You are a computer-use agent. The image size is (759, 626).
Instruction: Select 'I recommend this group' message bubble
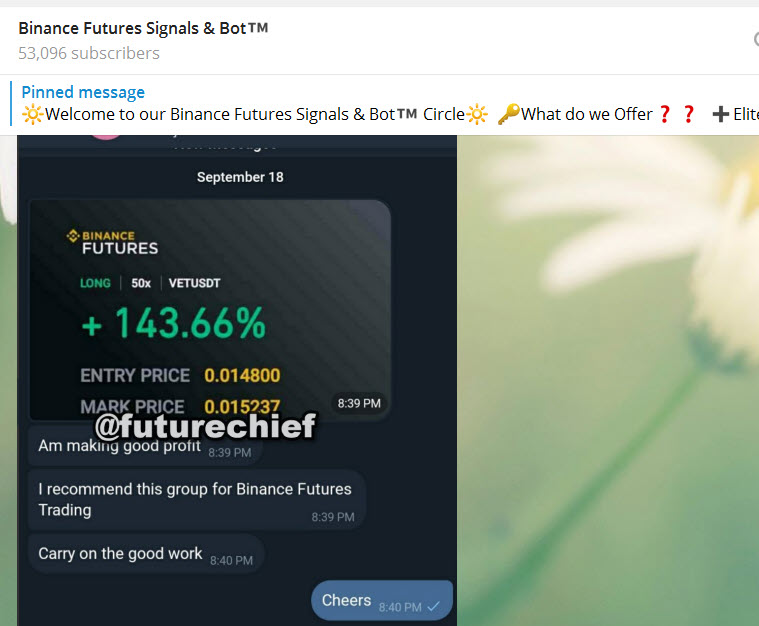196,500
